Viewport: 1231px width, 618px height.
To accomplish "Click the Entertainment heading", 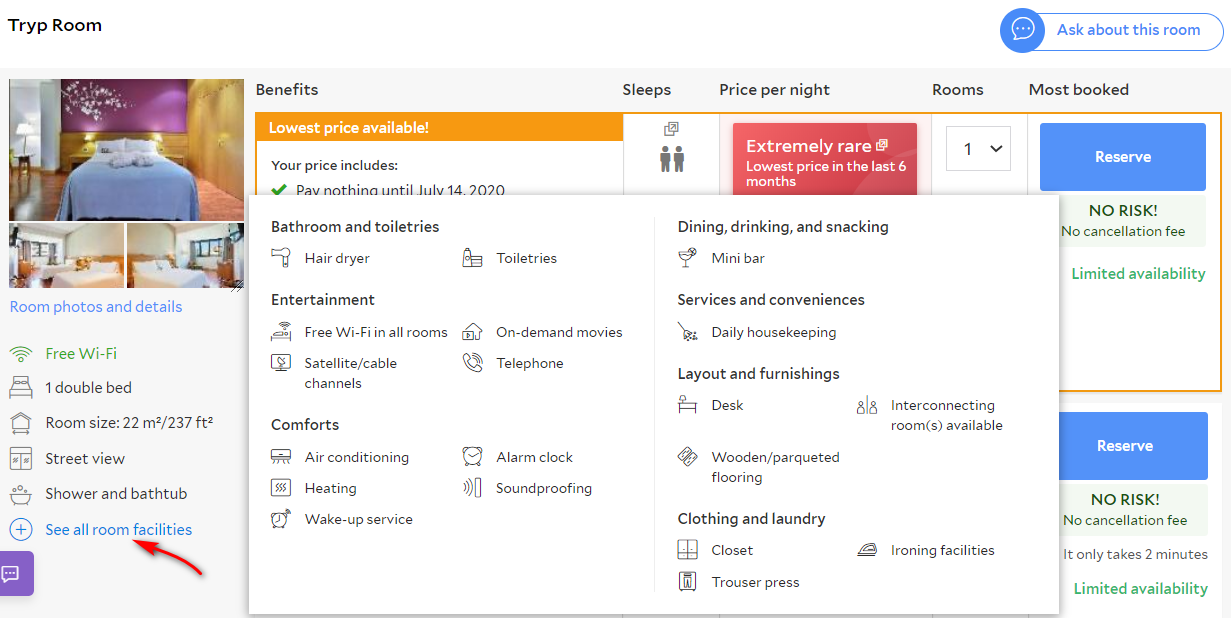I will [x=323, y=300].
